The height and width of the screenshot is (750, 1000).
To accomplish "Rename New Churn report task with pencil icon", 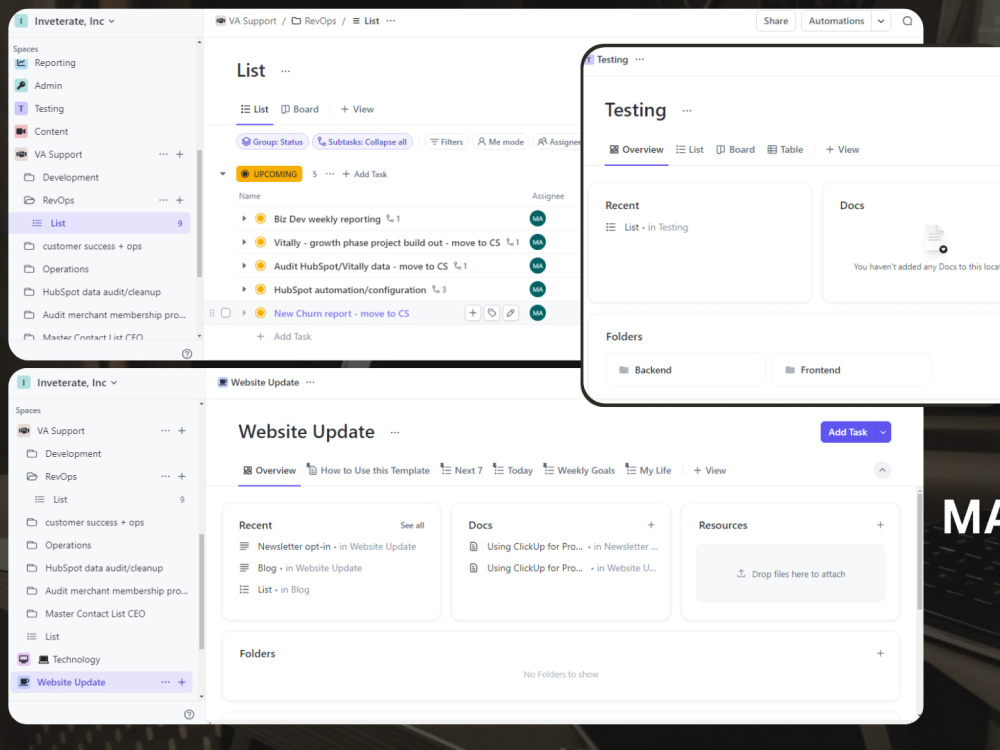I will pos(510,313).
